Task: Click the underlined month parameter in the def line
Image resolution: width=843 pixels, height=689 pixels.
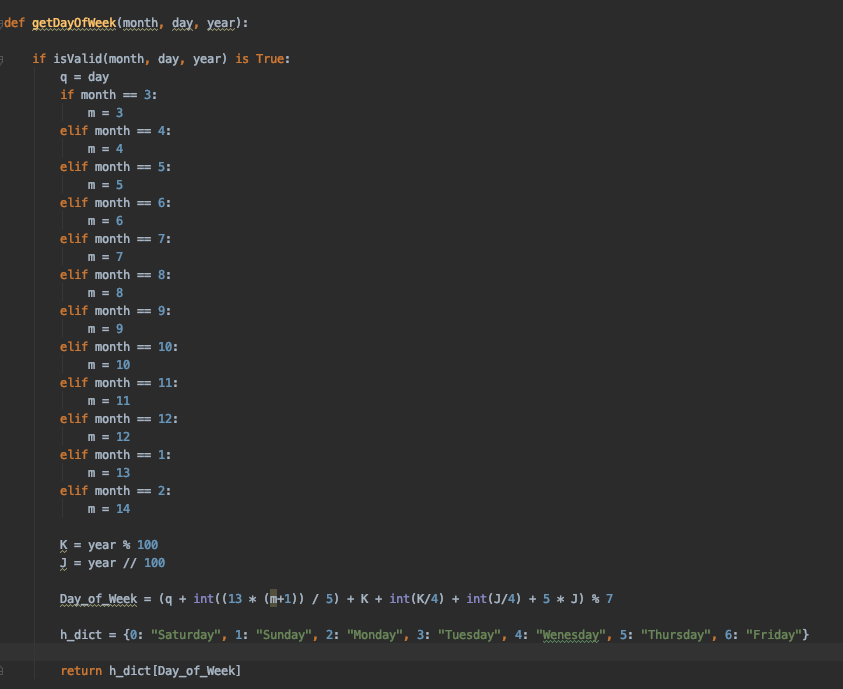Action: point(140,22)
